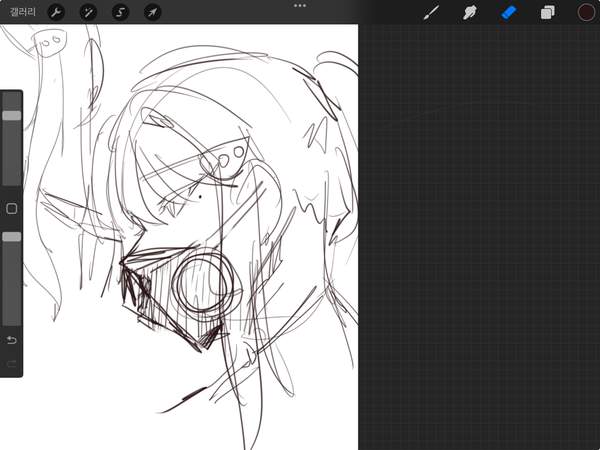The height and width of the screenshot is (450, 600).
Task: Undo the last stroke with undo arrow
Action: [x=12, y=340]
